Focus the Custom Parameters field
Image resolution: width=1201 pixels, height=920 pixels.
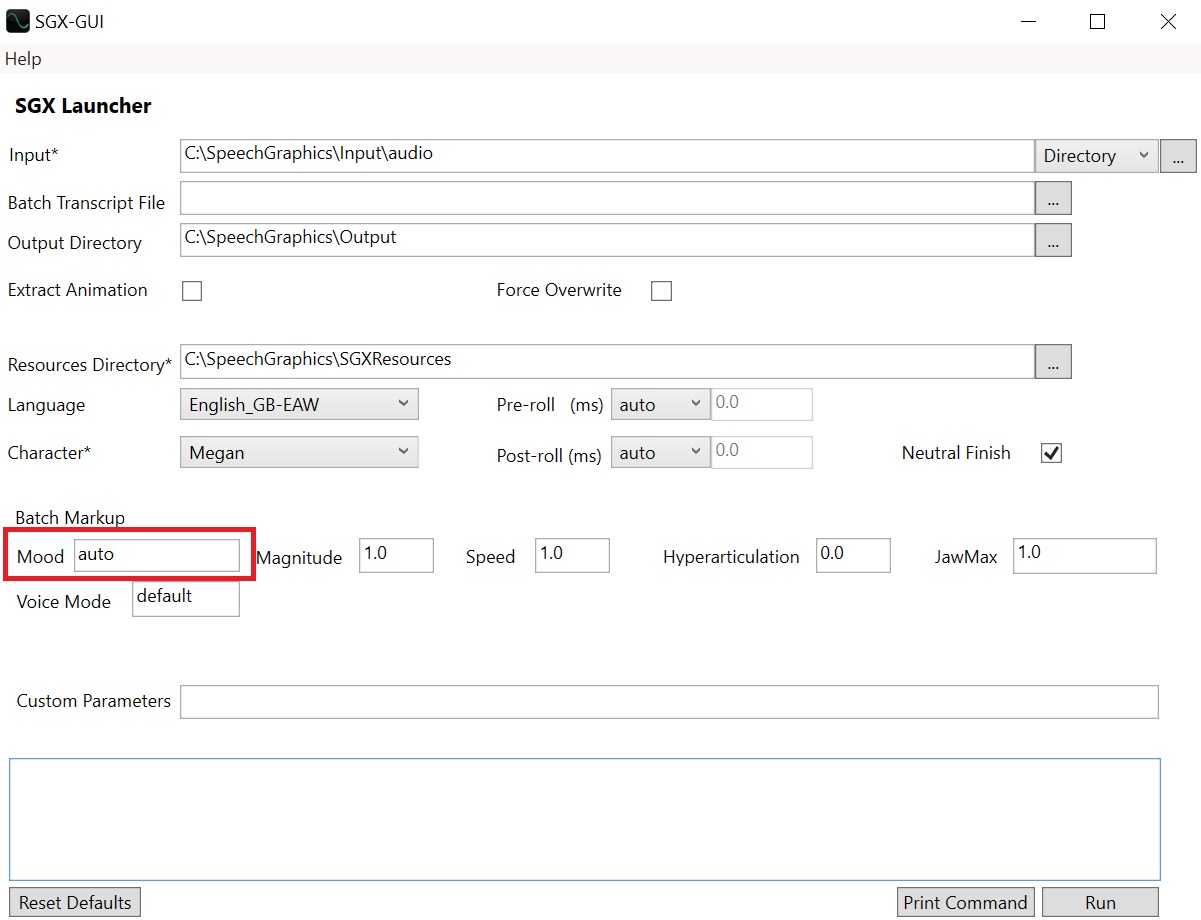[668, 702]
